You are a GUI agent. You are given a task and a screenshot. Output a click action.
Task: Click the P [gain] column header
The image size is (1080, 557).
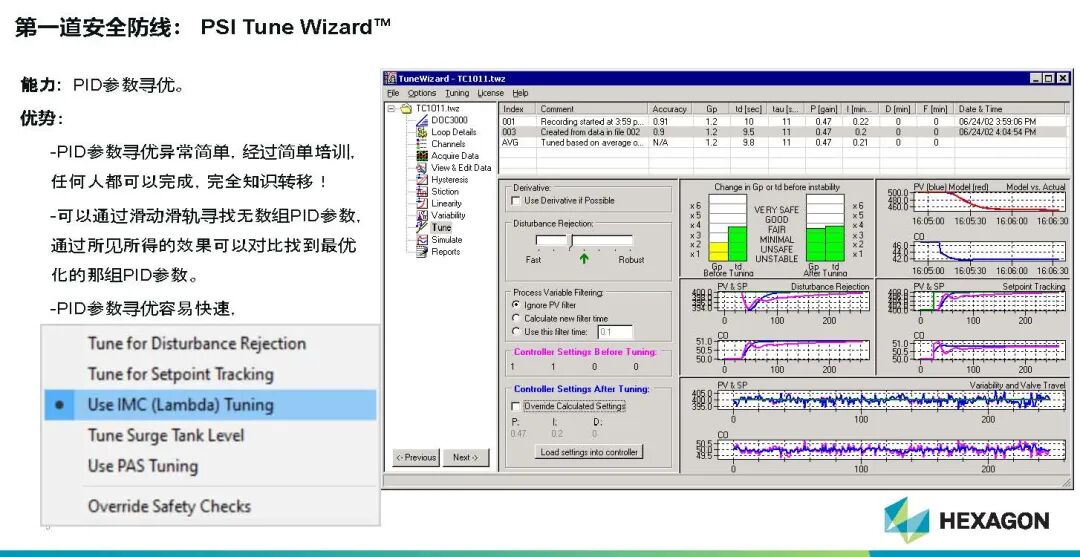(x=823, y=109)
